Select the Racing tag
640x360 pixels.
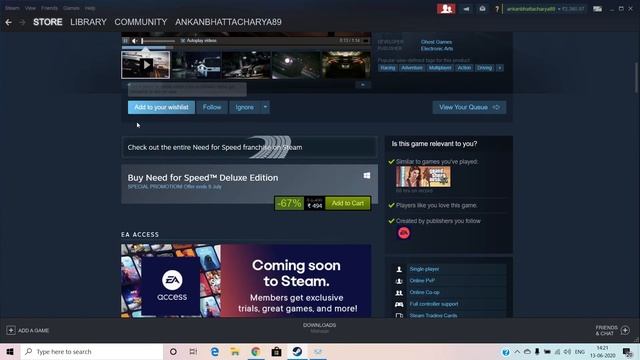pos(388,68)
